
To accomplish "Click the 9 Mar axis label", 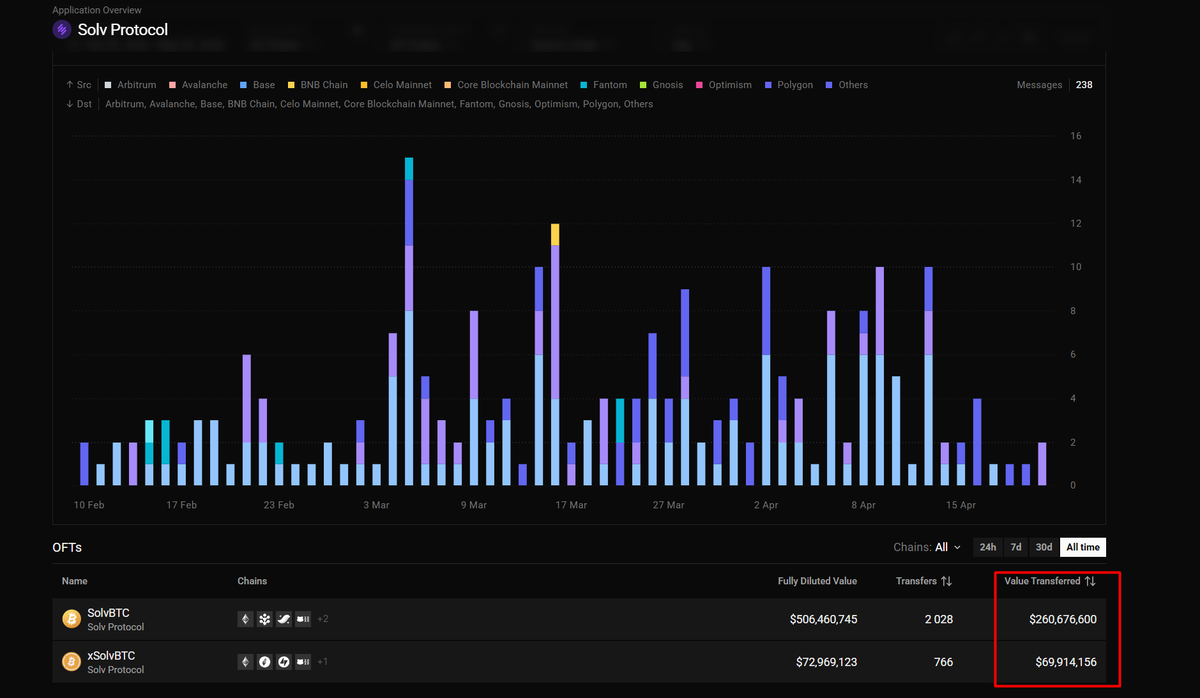I will pyautogui.click(x=474, y=505).
